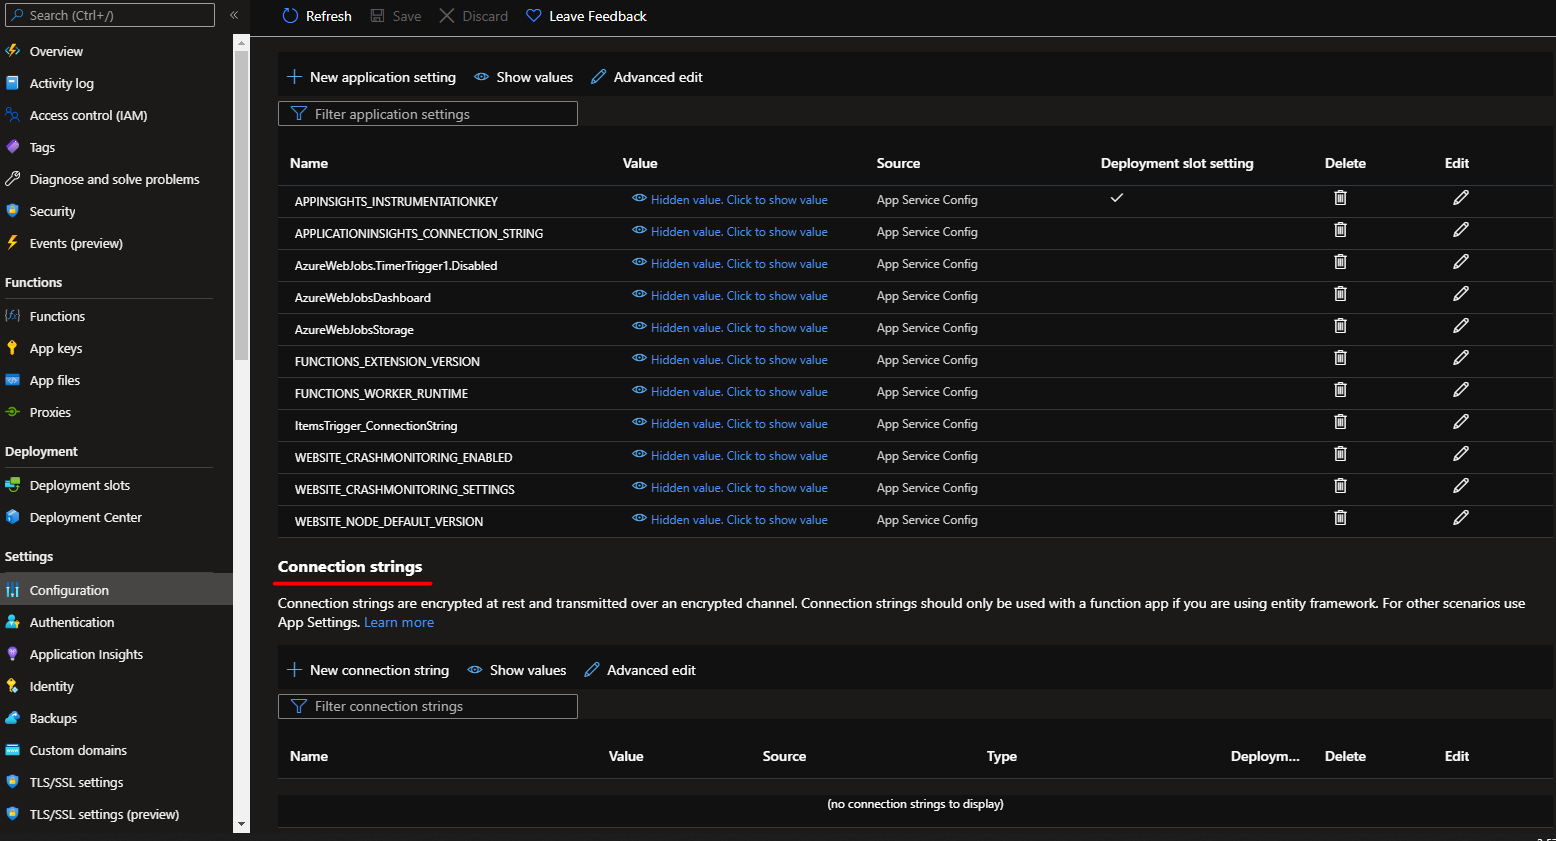Open Advanced edit for application settings
The width and height of the screenshot is (1556, 841).
[x=647, y=77]
